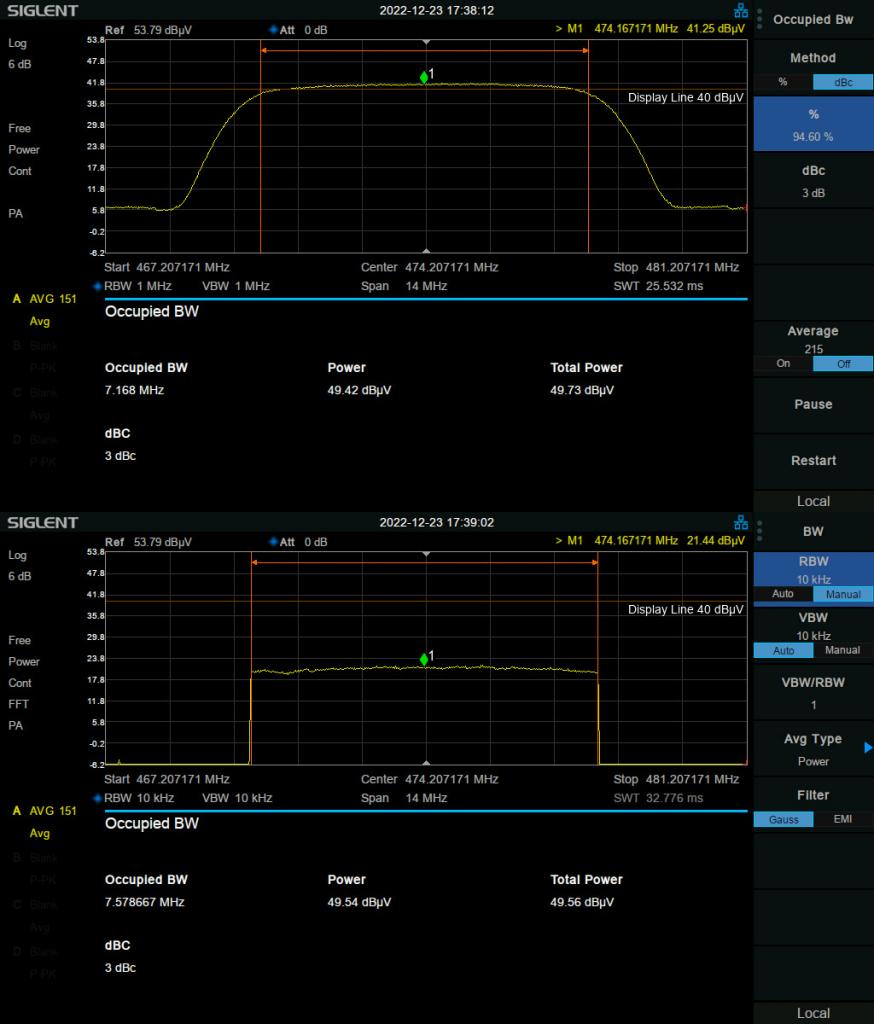Click the network status icon in top screenshot

click(741, 10)
